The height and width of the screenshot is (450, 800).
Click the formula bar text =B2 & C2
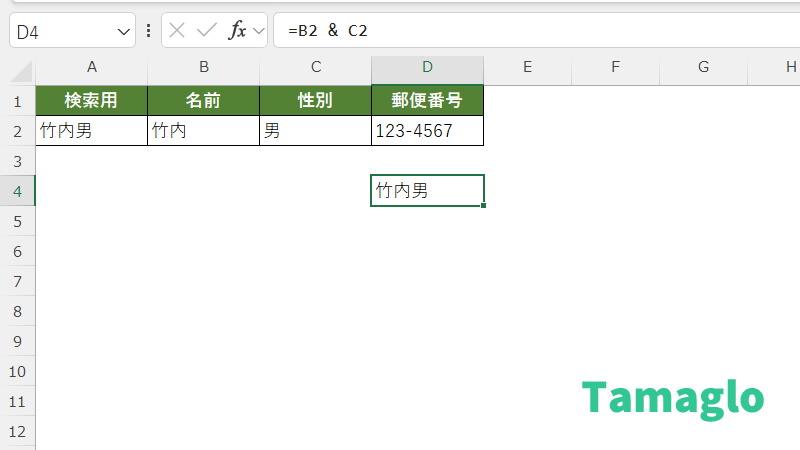coord(328,31)
